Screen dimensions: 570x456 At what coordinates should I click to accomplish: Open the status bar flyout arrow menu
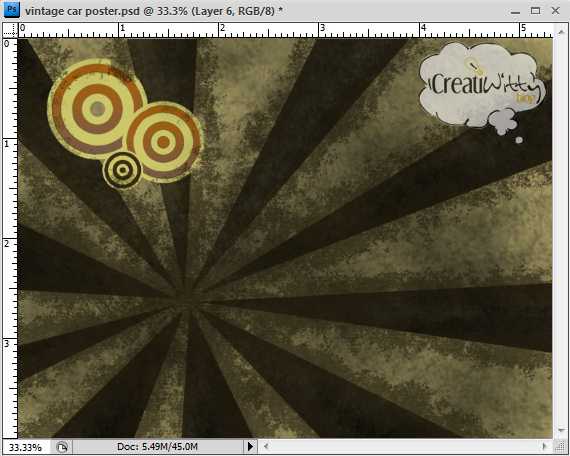point(250,446)
